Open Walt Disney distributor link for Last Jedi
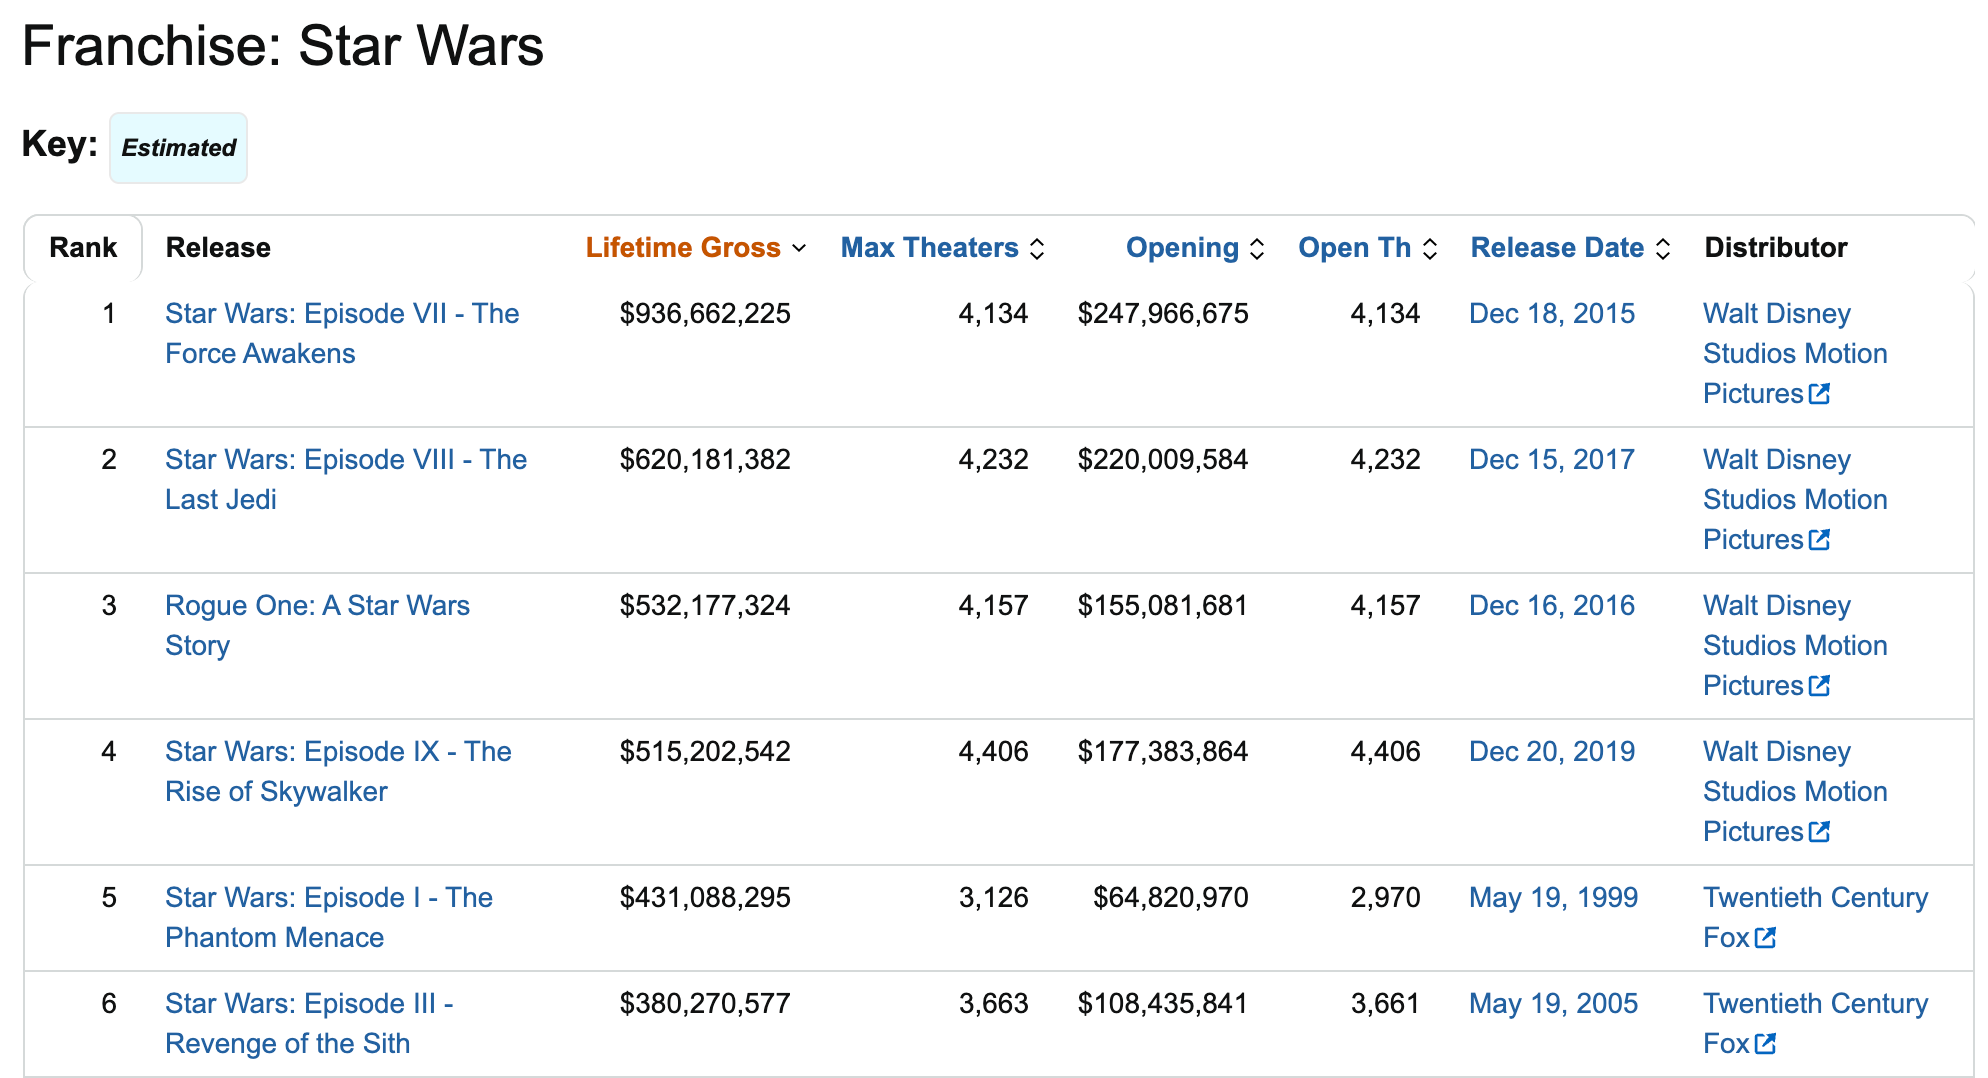 coord(1795,500)
